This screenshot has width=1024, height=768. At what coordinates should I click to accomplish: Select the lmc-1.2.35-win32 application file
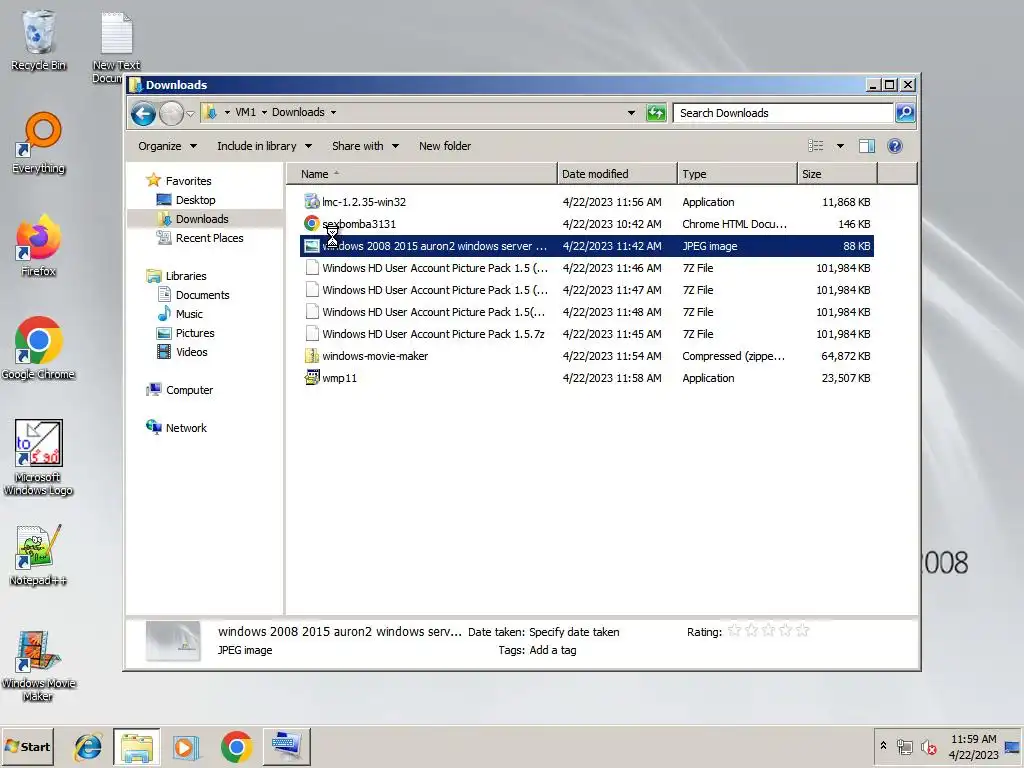[x=586, y=202]
